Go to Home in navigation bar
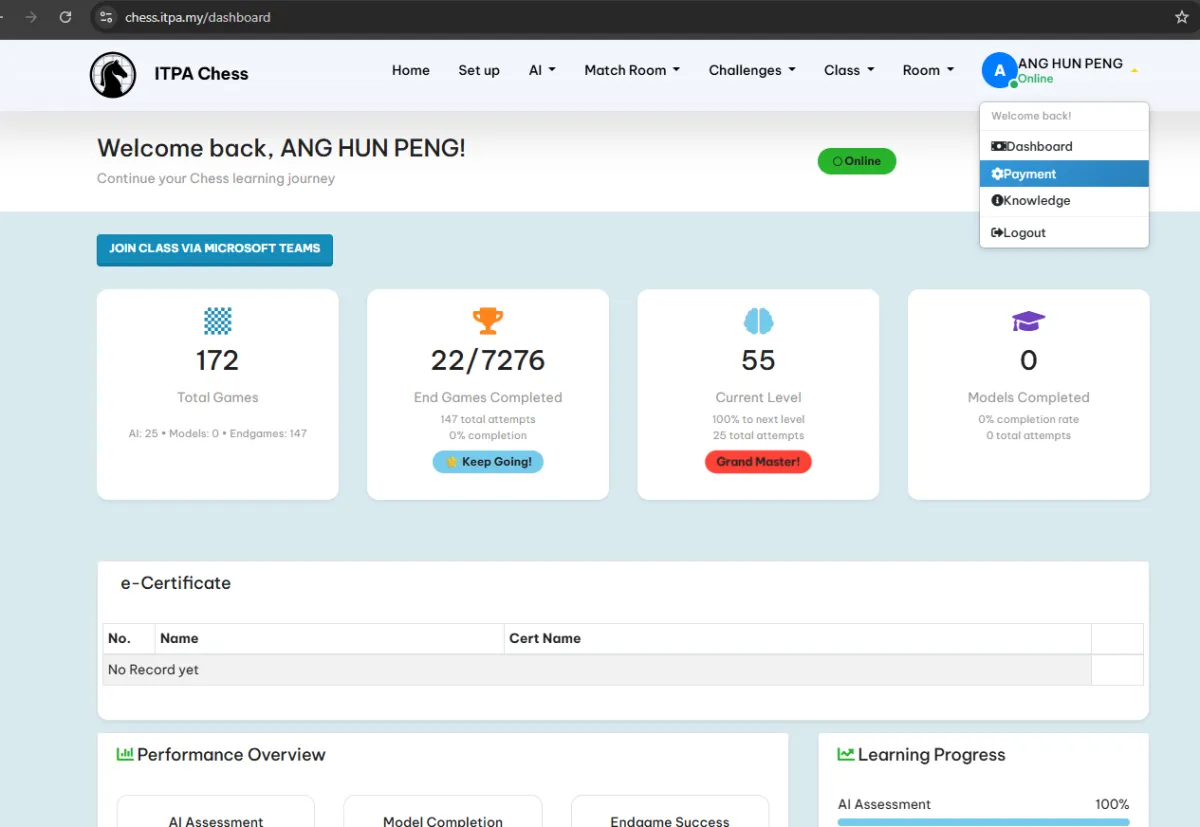1200x827 pixels. pos(411,70)
